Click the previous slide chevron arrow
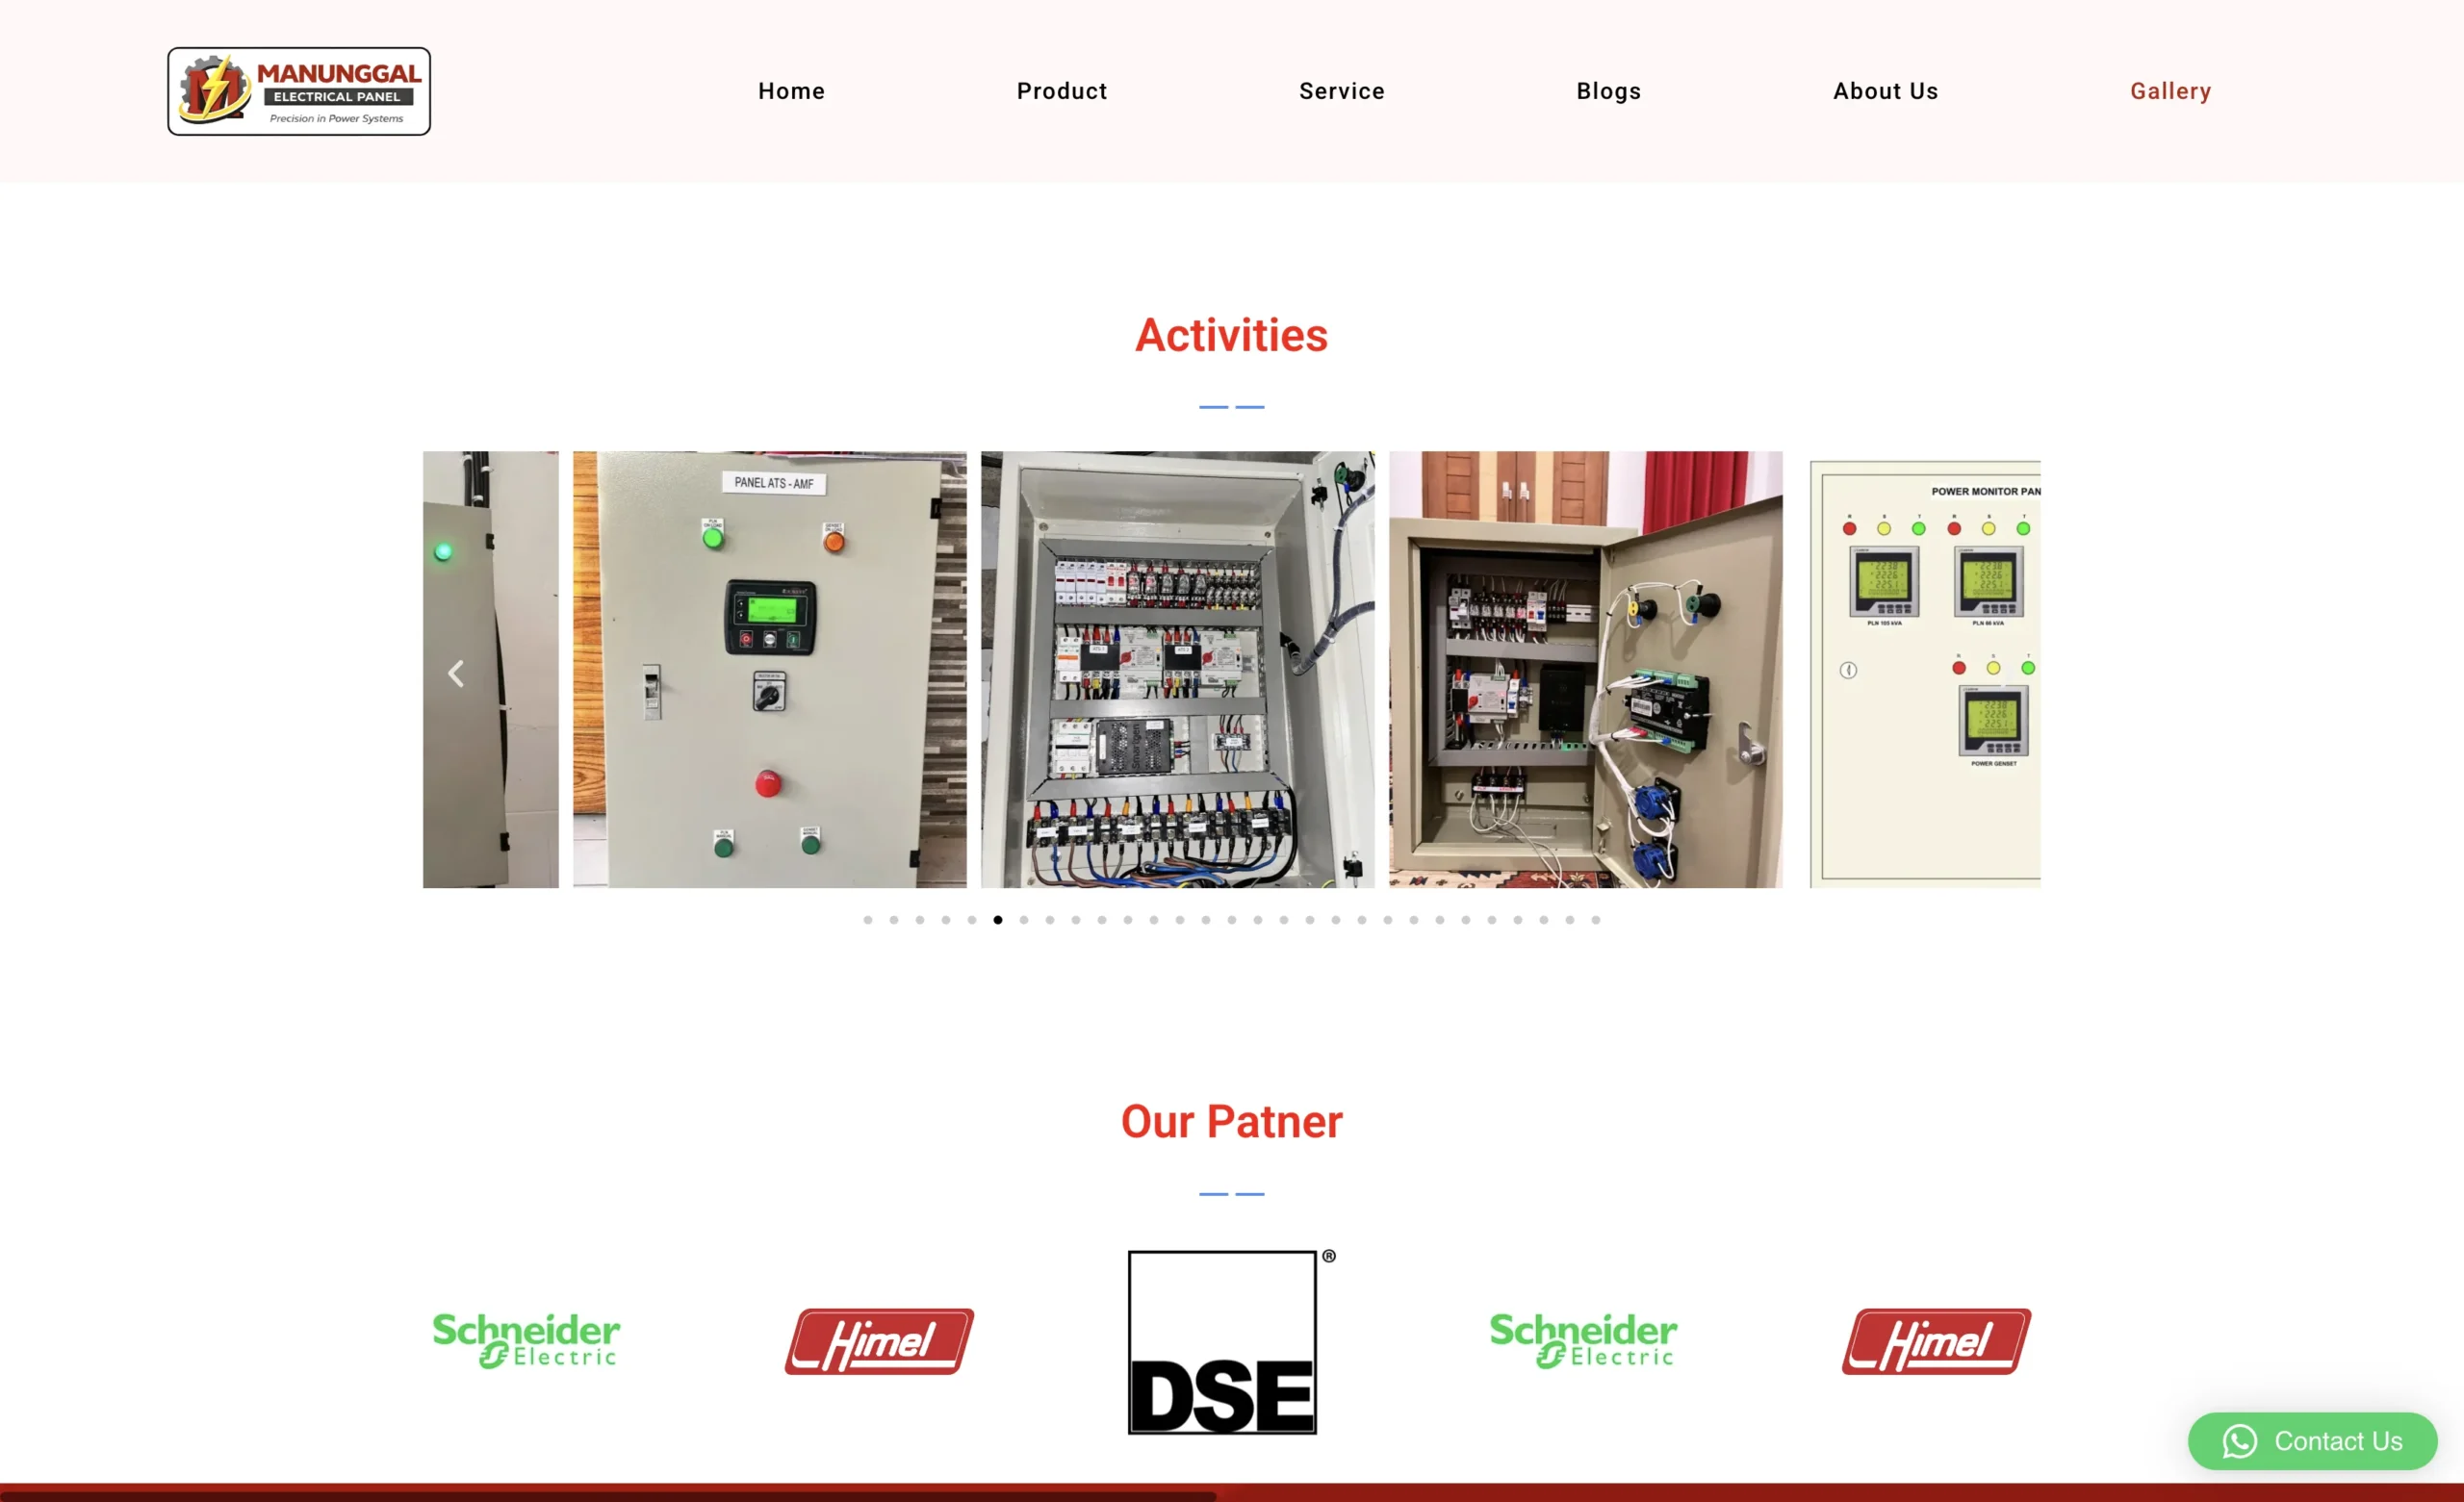This screenshot has height=1502, width=2464. click(456, 673)
